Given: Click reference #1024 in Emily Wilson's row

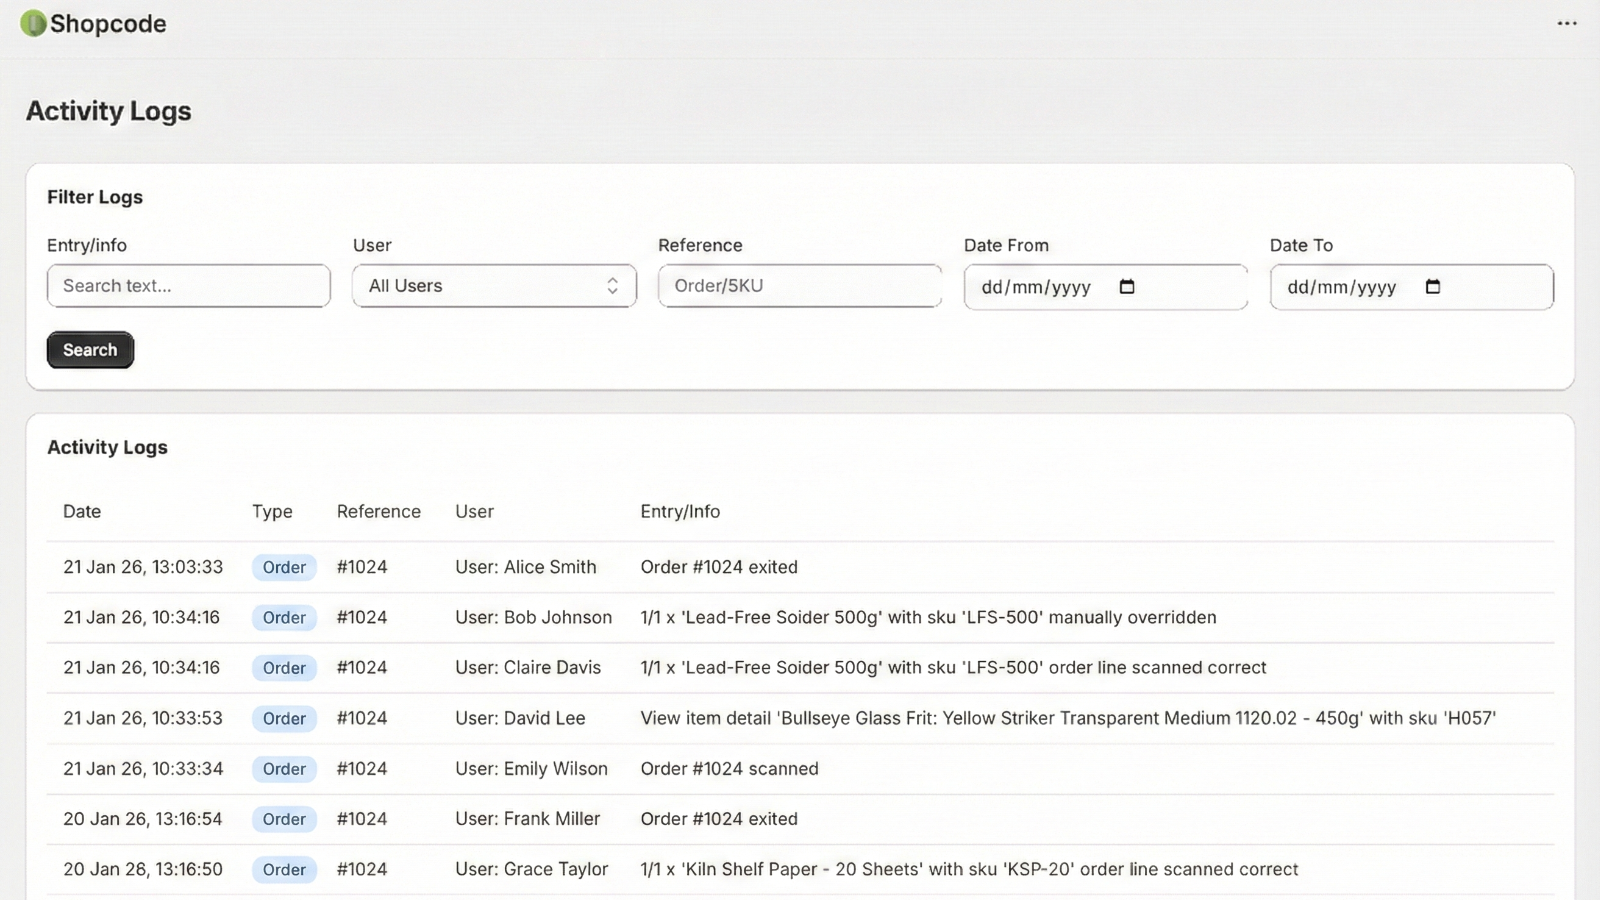Looking at the screenshot, I should point(362,769).
